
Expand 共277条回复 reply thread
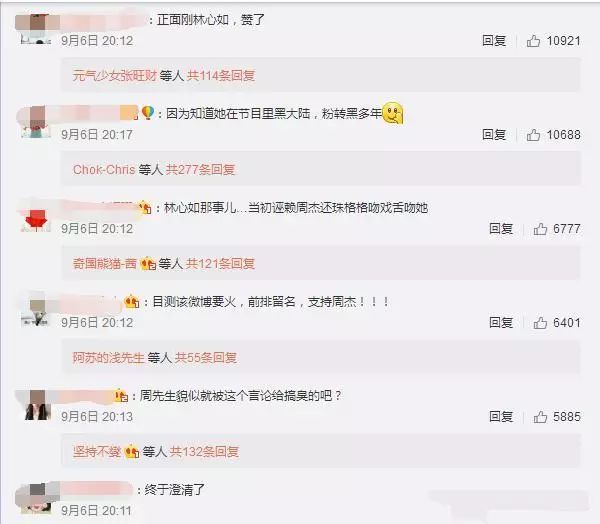click(x=200, y=170)
